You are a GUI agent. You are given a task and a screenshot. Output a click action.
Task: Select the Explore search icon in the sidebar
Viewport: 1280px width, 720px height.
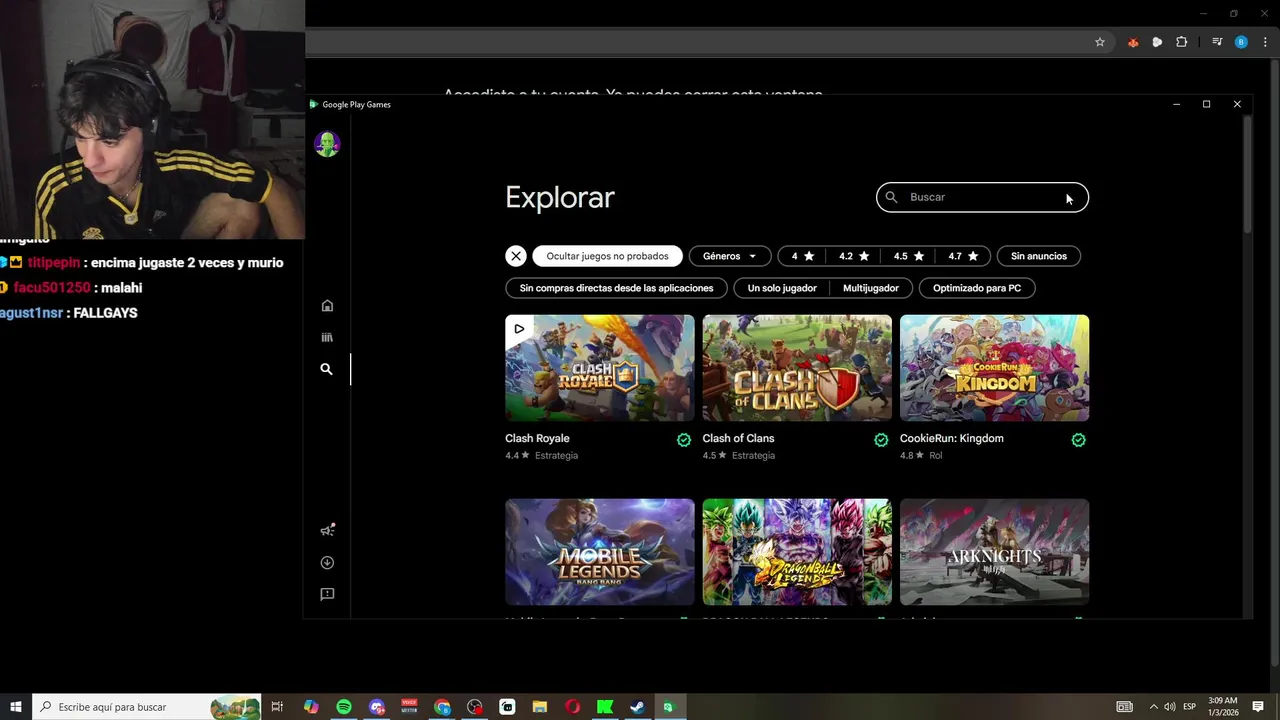pyautogui.click(x=326, y=369)
